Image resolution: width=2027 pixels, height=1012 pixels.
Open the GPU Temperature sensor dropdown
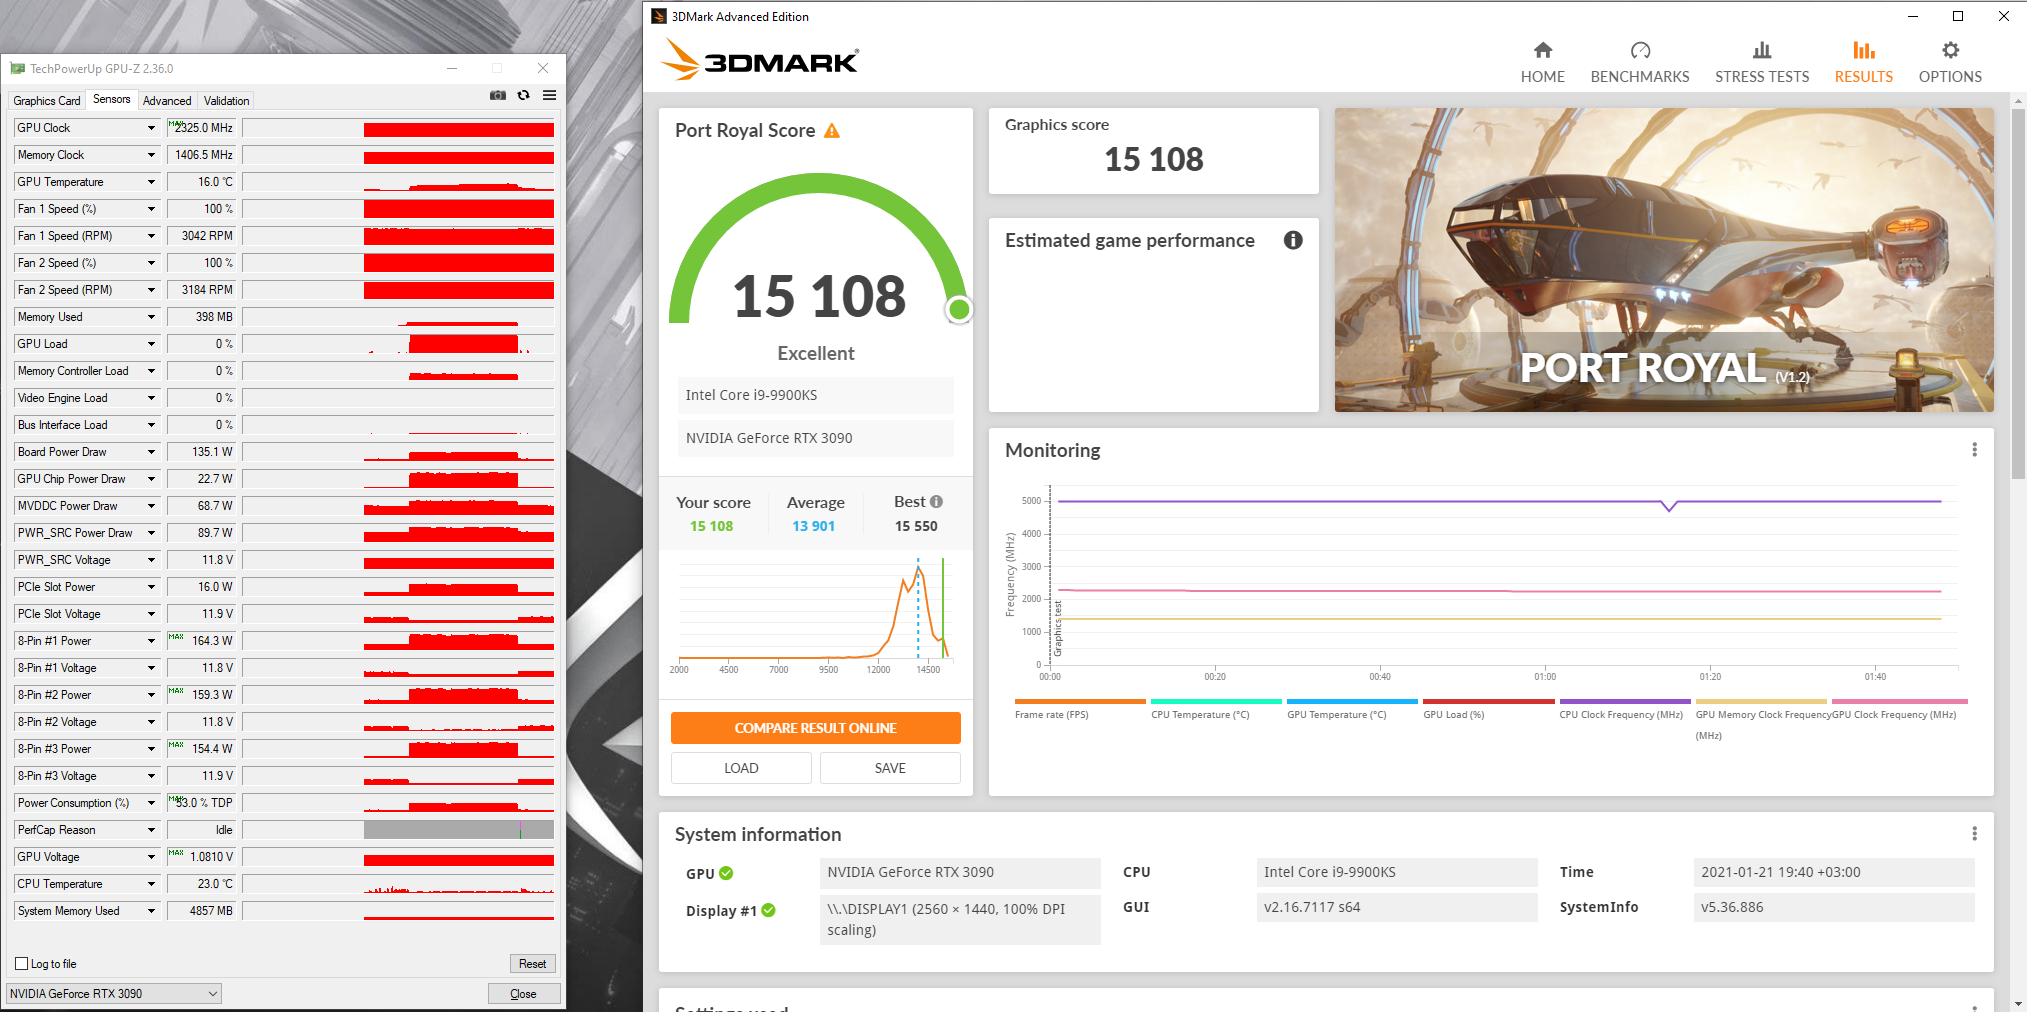151,182
